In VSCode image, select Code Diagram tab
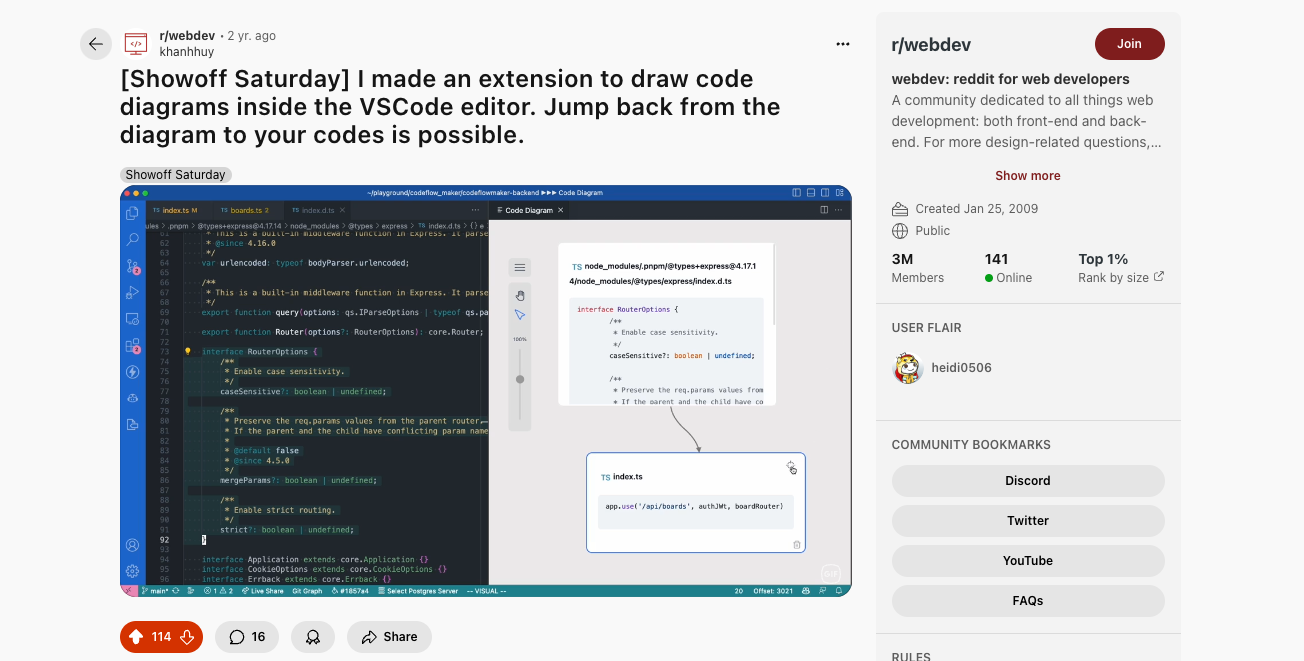1304x661 pixels. [x=529, y=211]
